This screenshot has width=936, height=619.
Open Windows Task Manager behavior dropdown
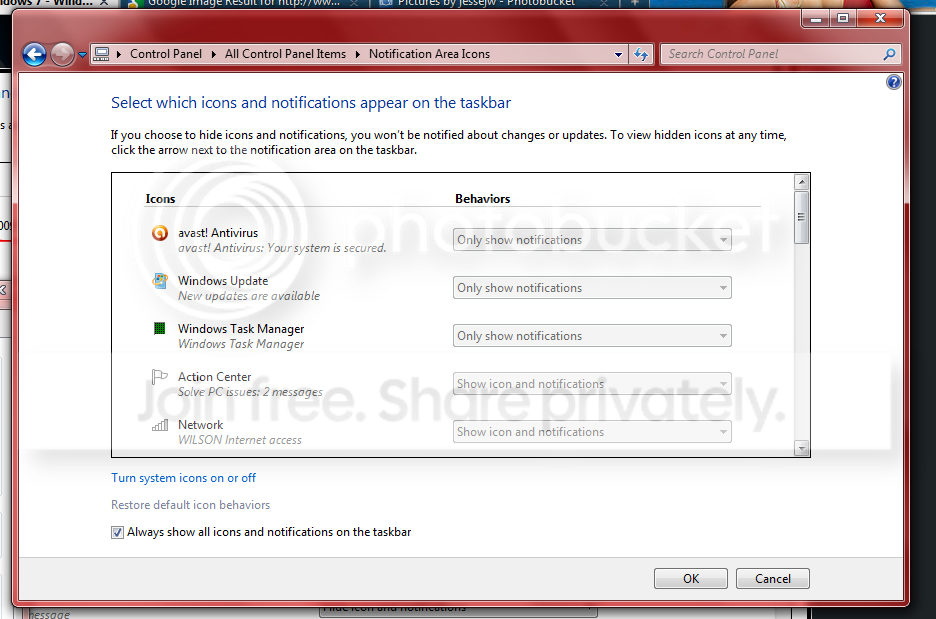[x=592, y=335]
